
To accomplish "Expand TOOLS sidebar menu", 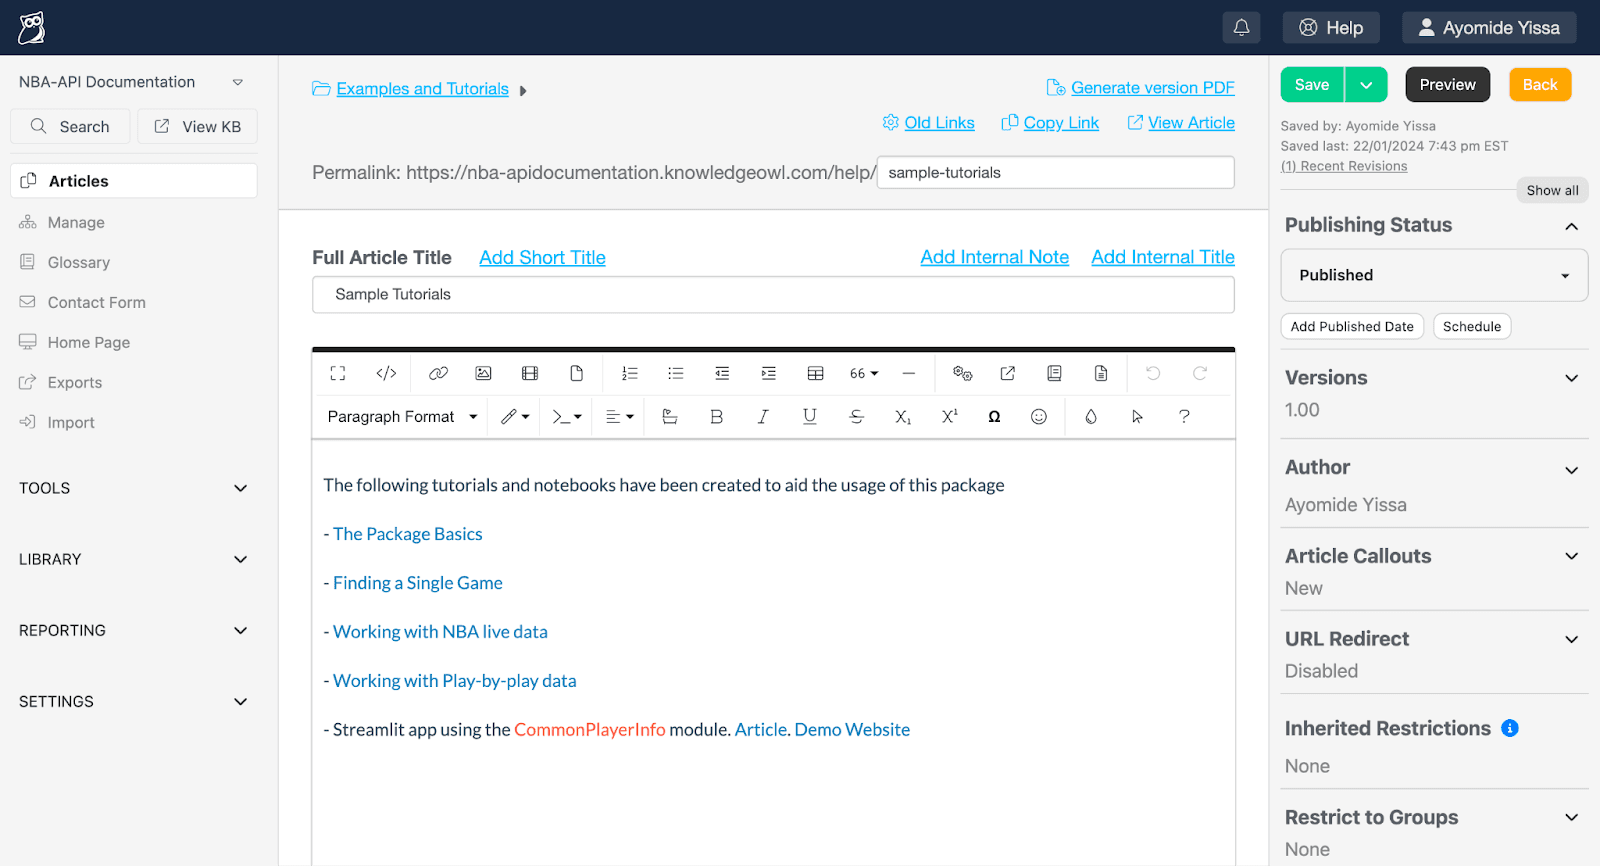I will 133,488.
